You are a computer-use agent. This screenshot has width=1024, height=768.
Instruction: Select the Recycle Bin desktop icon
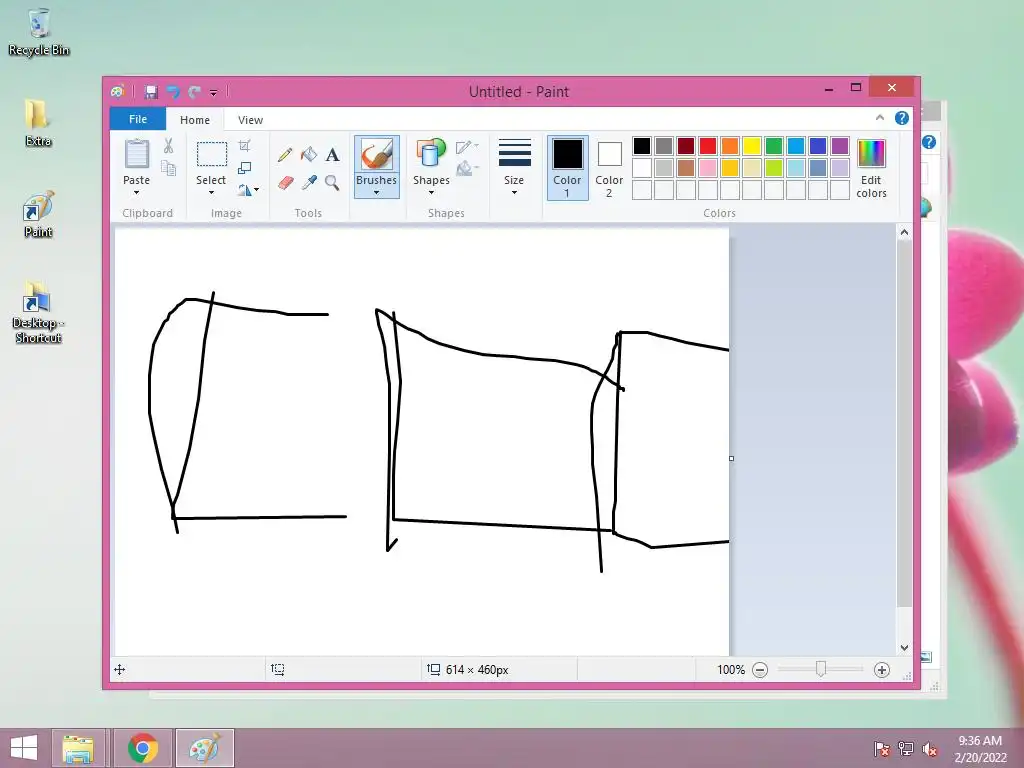pos(39,32)
